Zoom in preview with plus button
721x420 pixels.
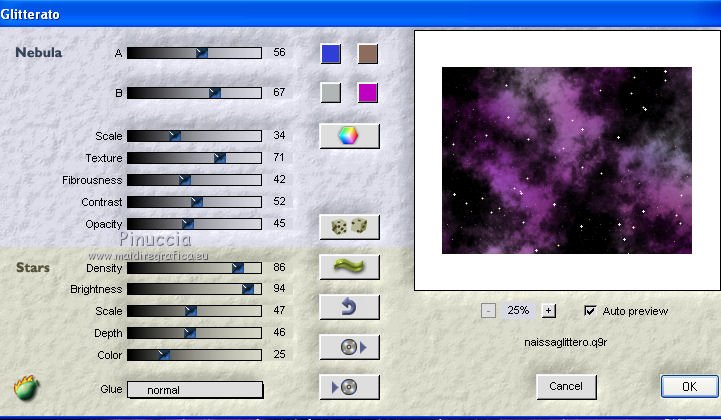[x=548, y=311]
